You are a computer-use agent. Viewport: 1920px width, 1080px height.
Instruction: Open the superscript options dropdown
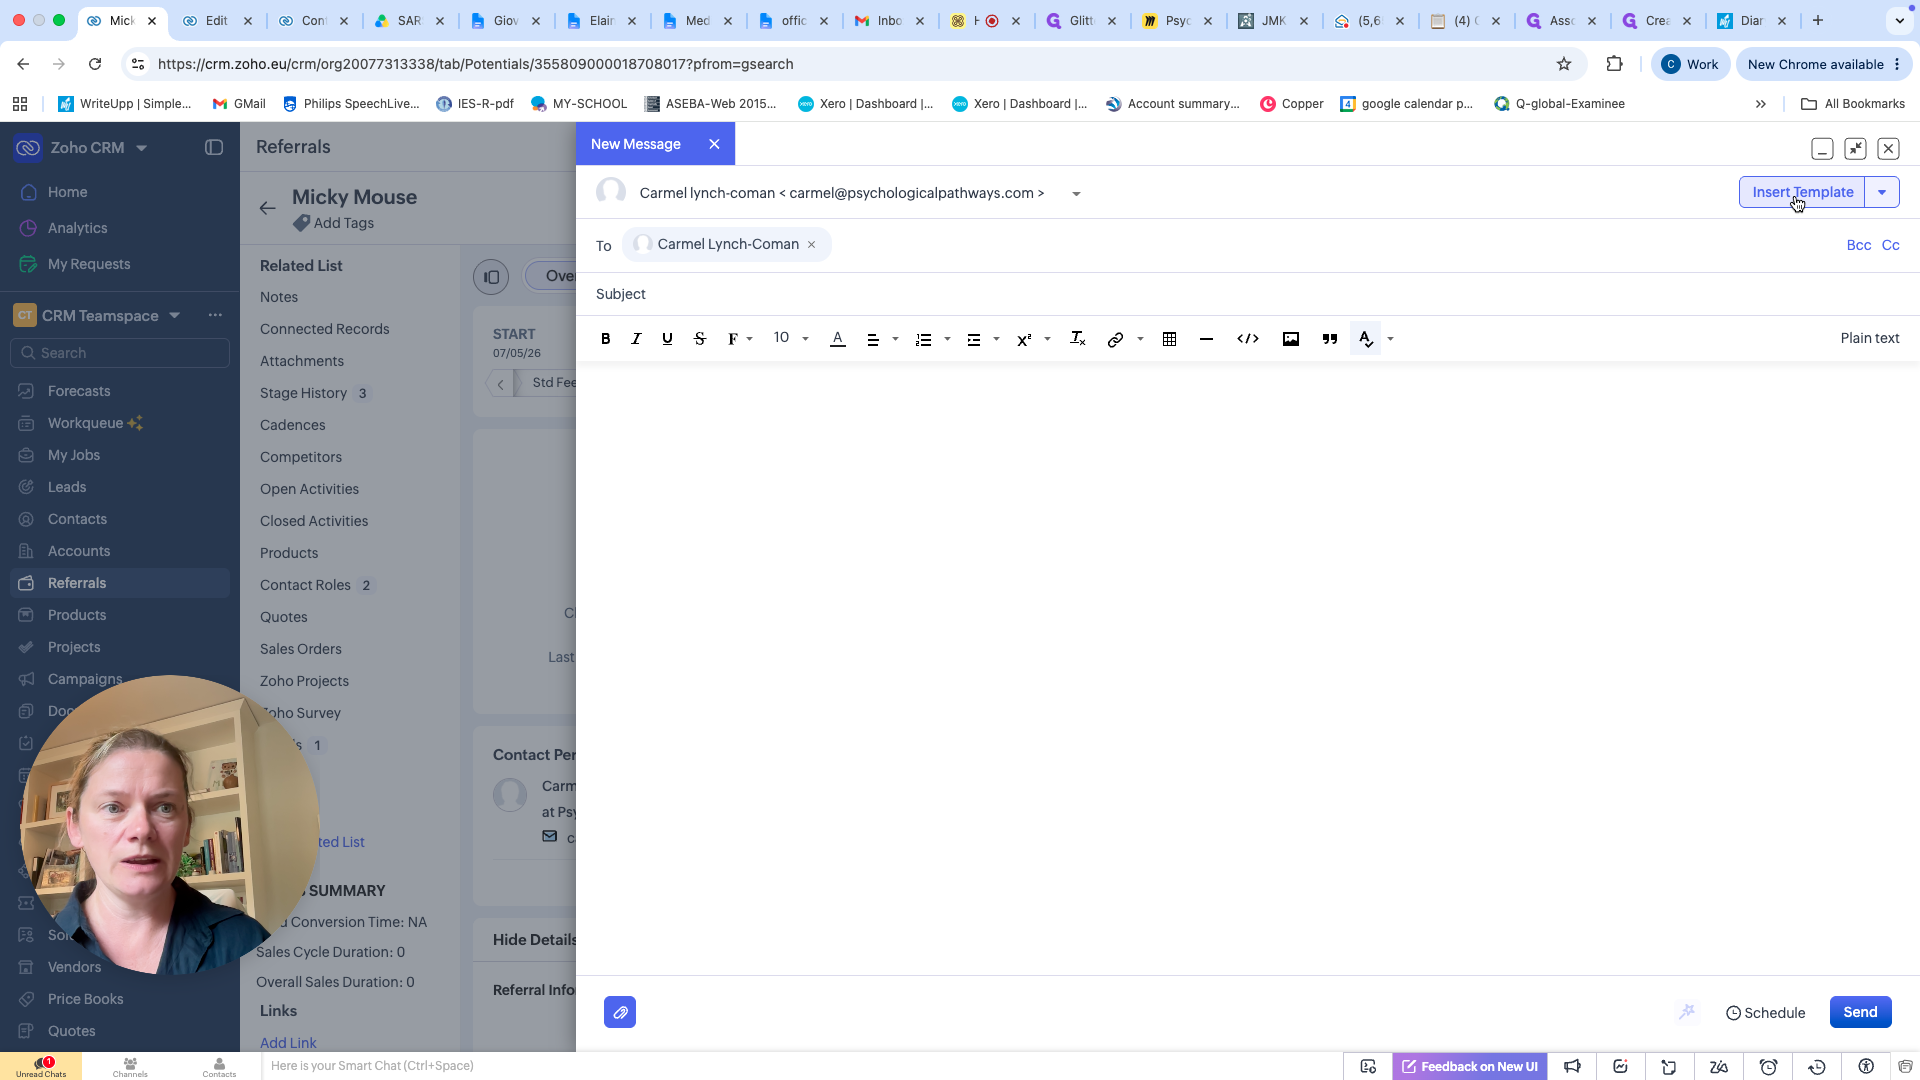pyautogui.click(x=1033, y=339)
